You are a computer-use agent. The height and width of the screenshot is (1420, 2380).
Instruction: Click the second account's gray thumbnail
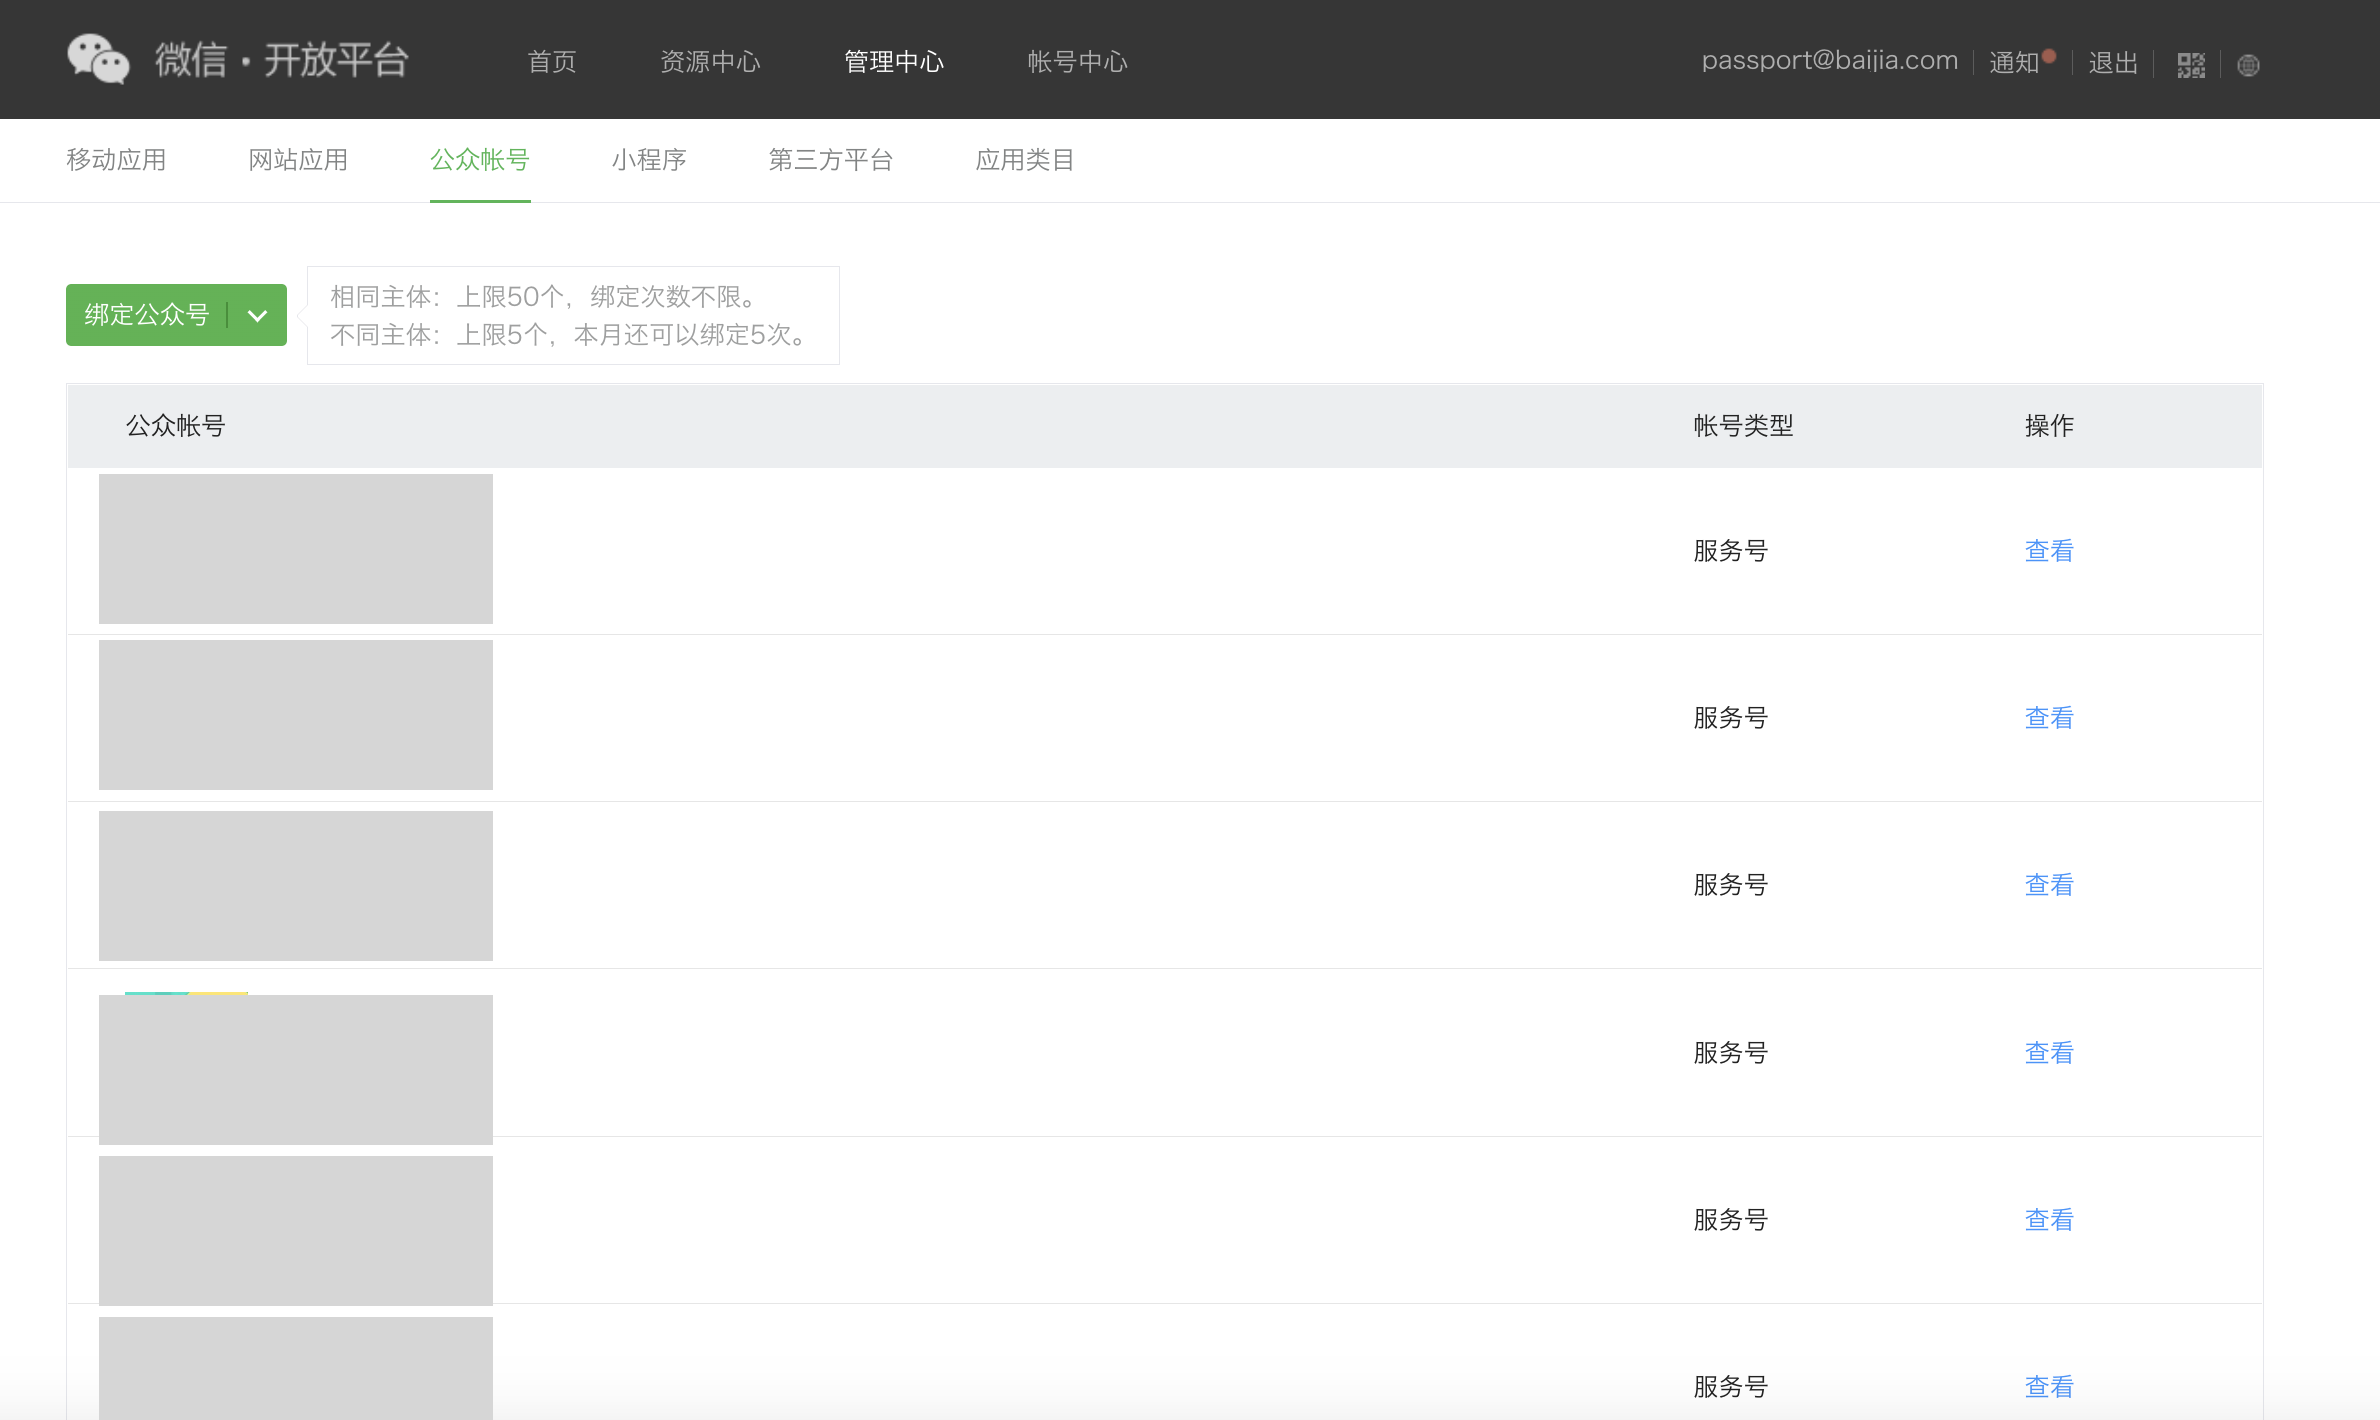pyautogui.click(x=296, y=715)
